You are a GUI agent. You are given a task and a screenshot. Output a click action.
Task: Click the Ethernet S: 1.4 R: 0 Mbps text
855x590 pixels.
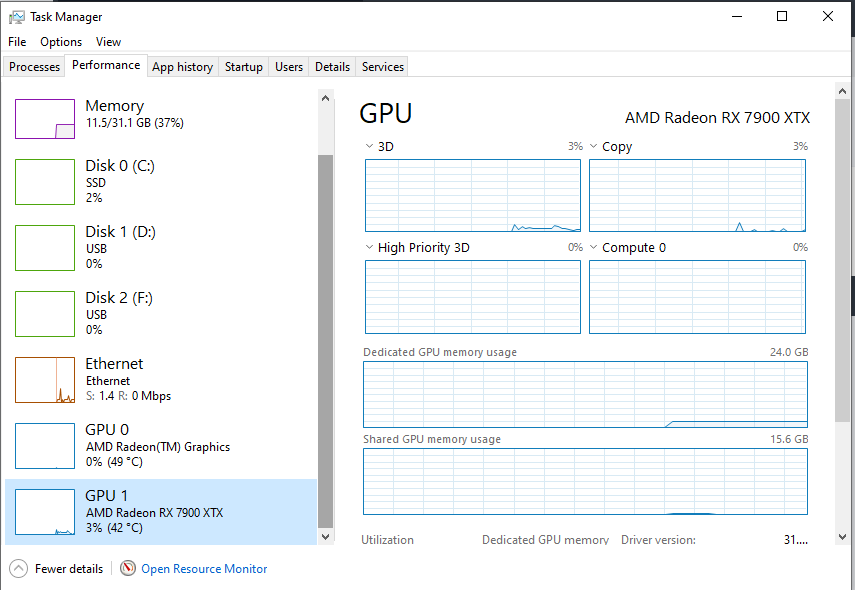tap(128, 396)
